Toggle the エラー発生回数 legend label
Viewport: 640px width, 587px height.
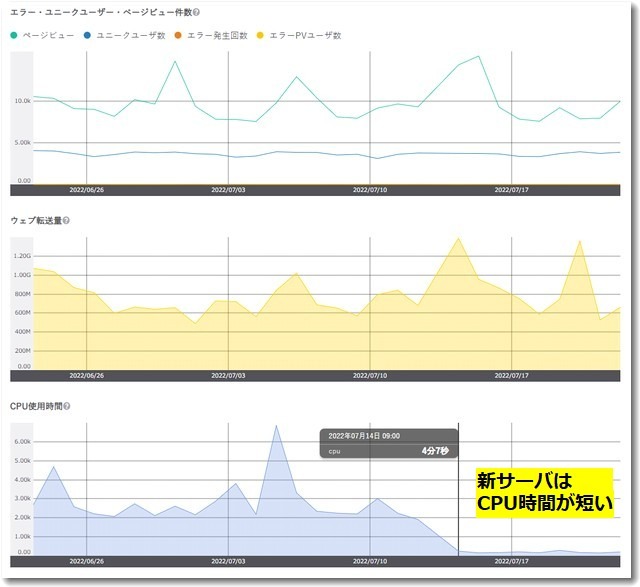[217, 35]
